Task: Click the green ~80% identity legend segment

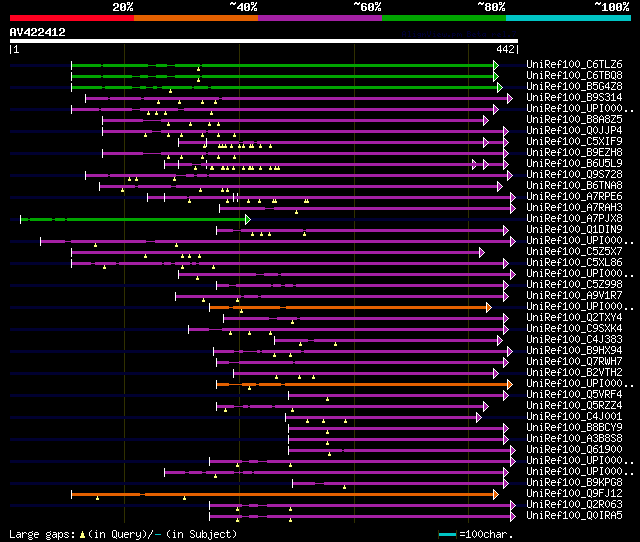Action: (x=444, y=18)
